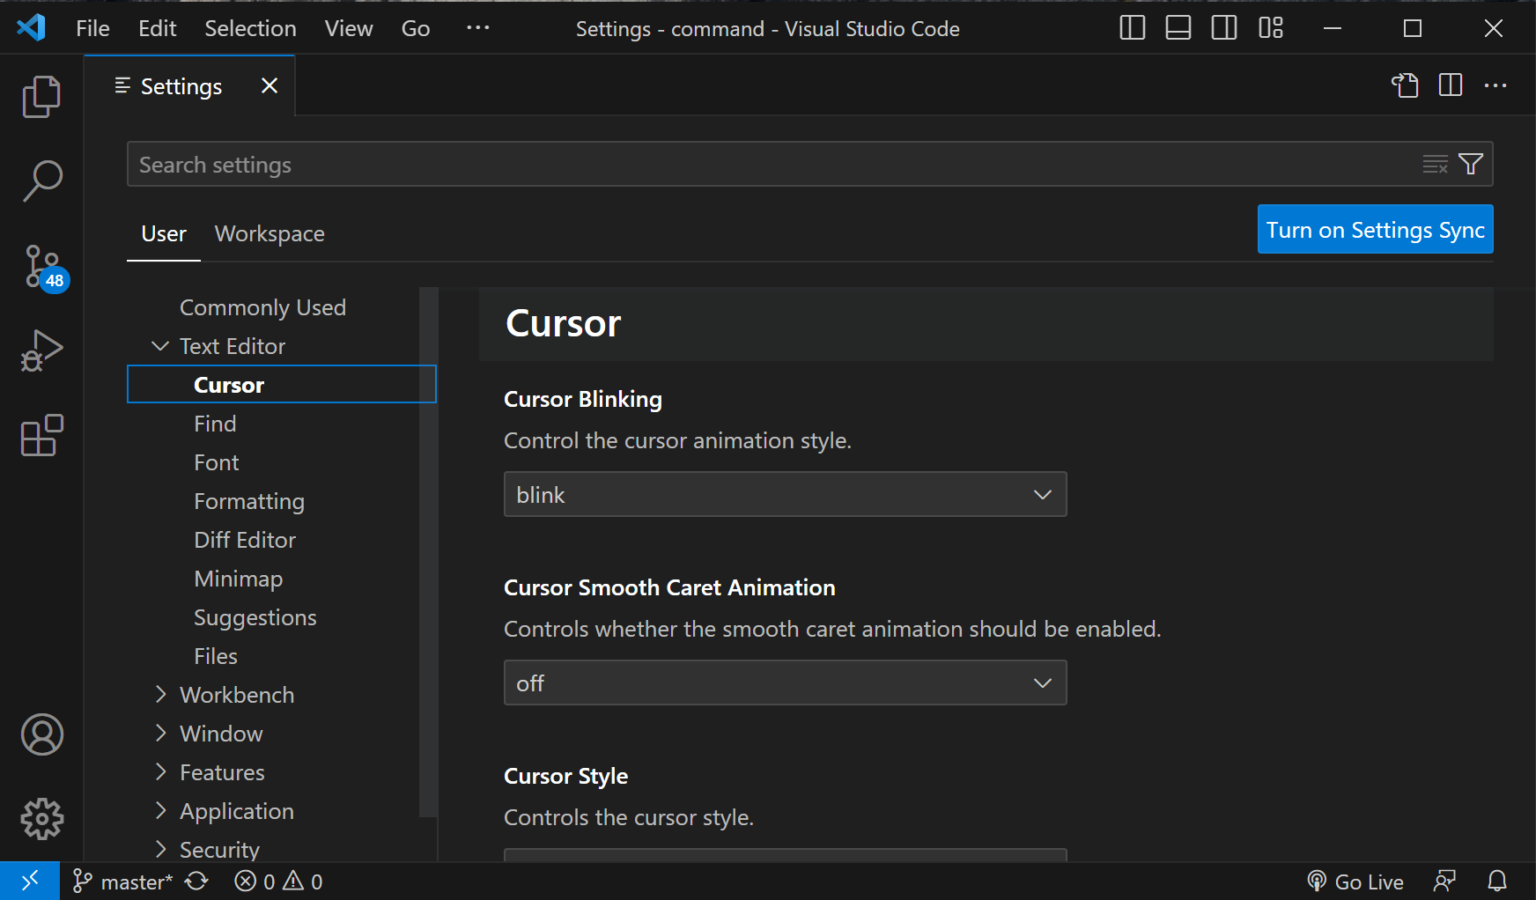Screen dimensions: 1536x900
Task: Open the Source Control view showing 48 changes
Action: click(x=41, y=267)
